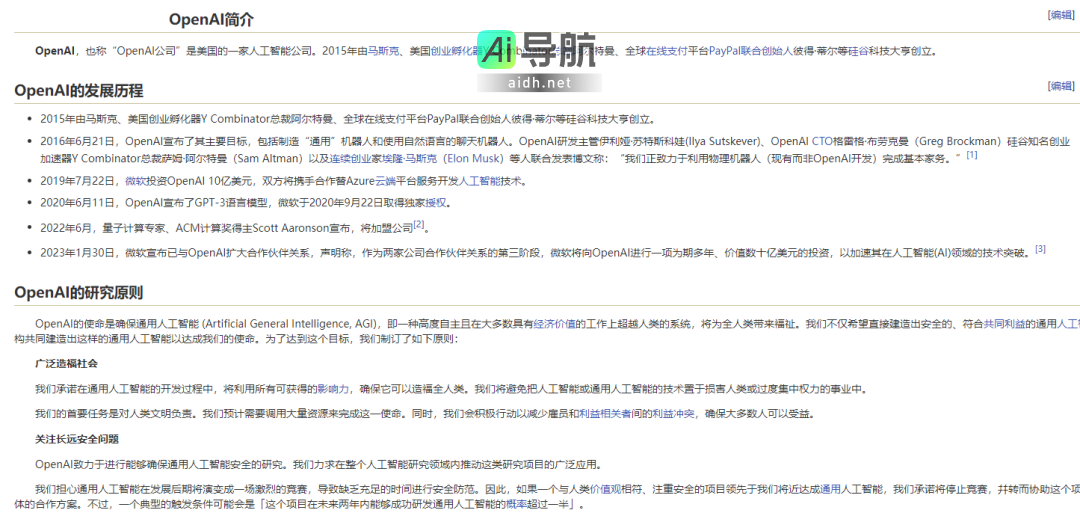Image resolution: width=1080 pixels, height=516 pixels.
Task: Follow the 共同利益 link
Action: pyautogui.click(x=1004, y=323)
